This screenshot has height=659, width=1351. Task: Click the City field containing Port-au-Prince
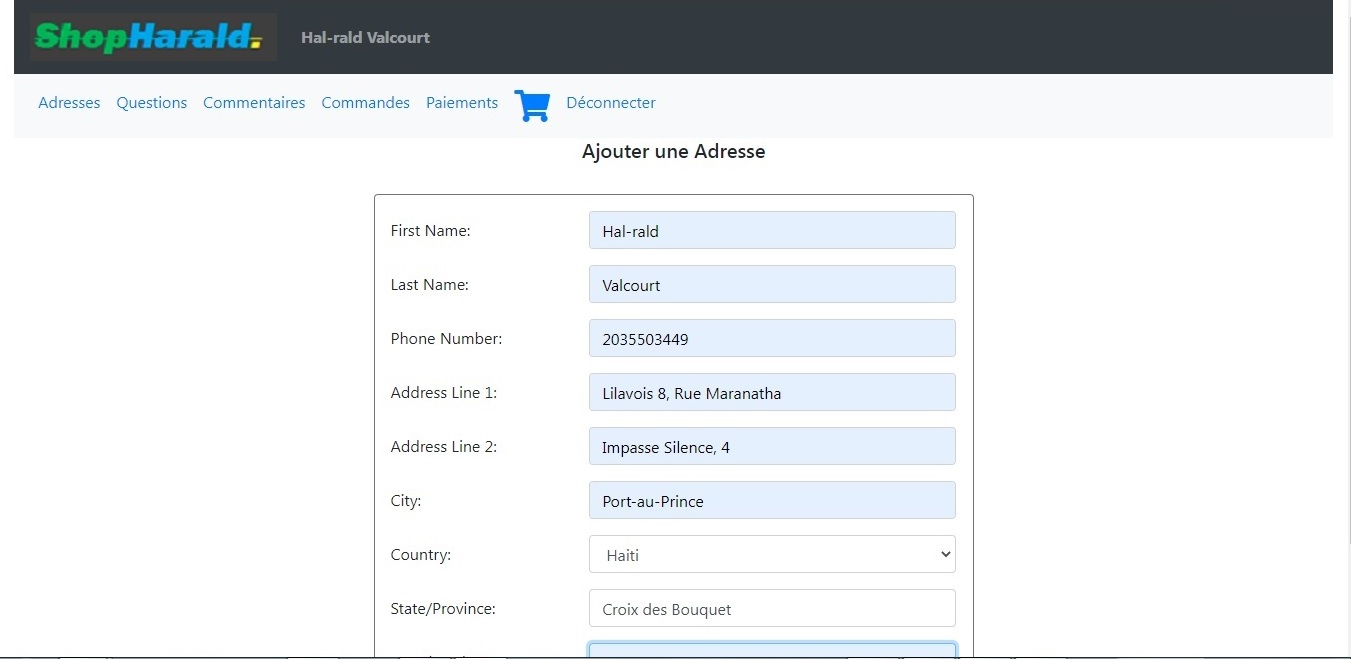point(772,501)
